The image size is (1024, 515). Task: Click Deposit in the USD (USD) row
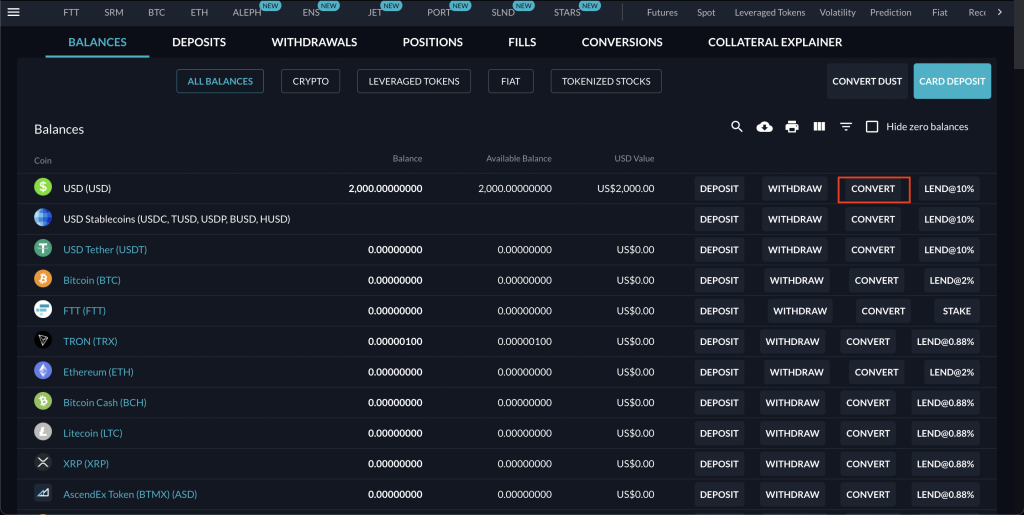coord(719,189)
